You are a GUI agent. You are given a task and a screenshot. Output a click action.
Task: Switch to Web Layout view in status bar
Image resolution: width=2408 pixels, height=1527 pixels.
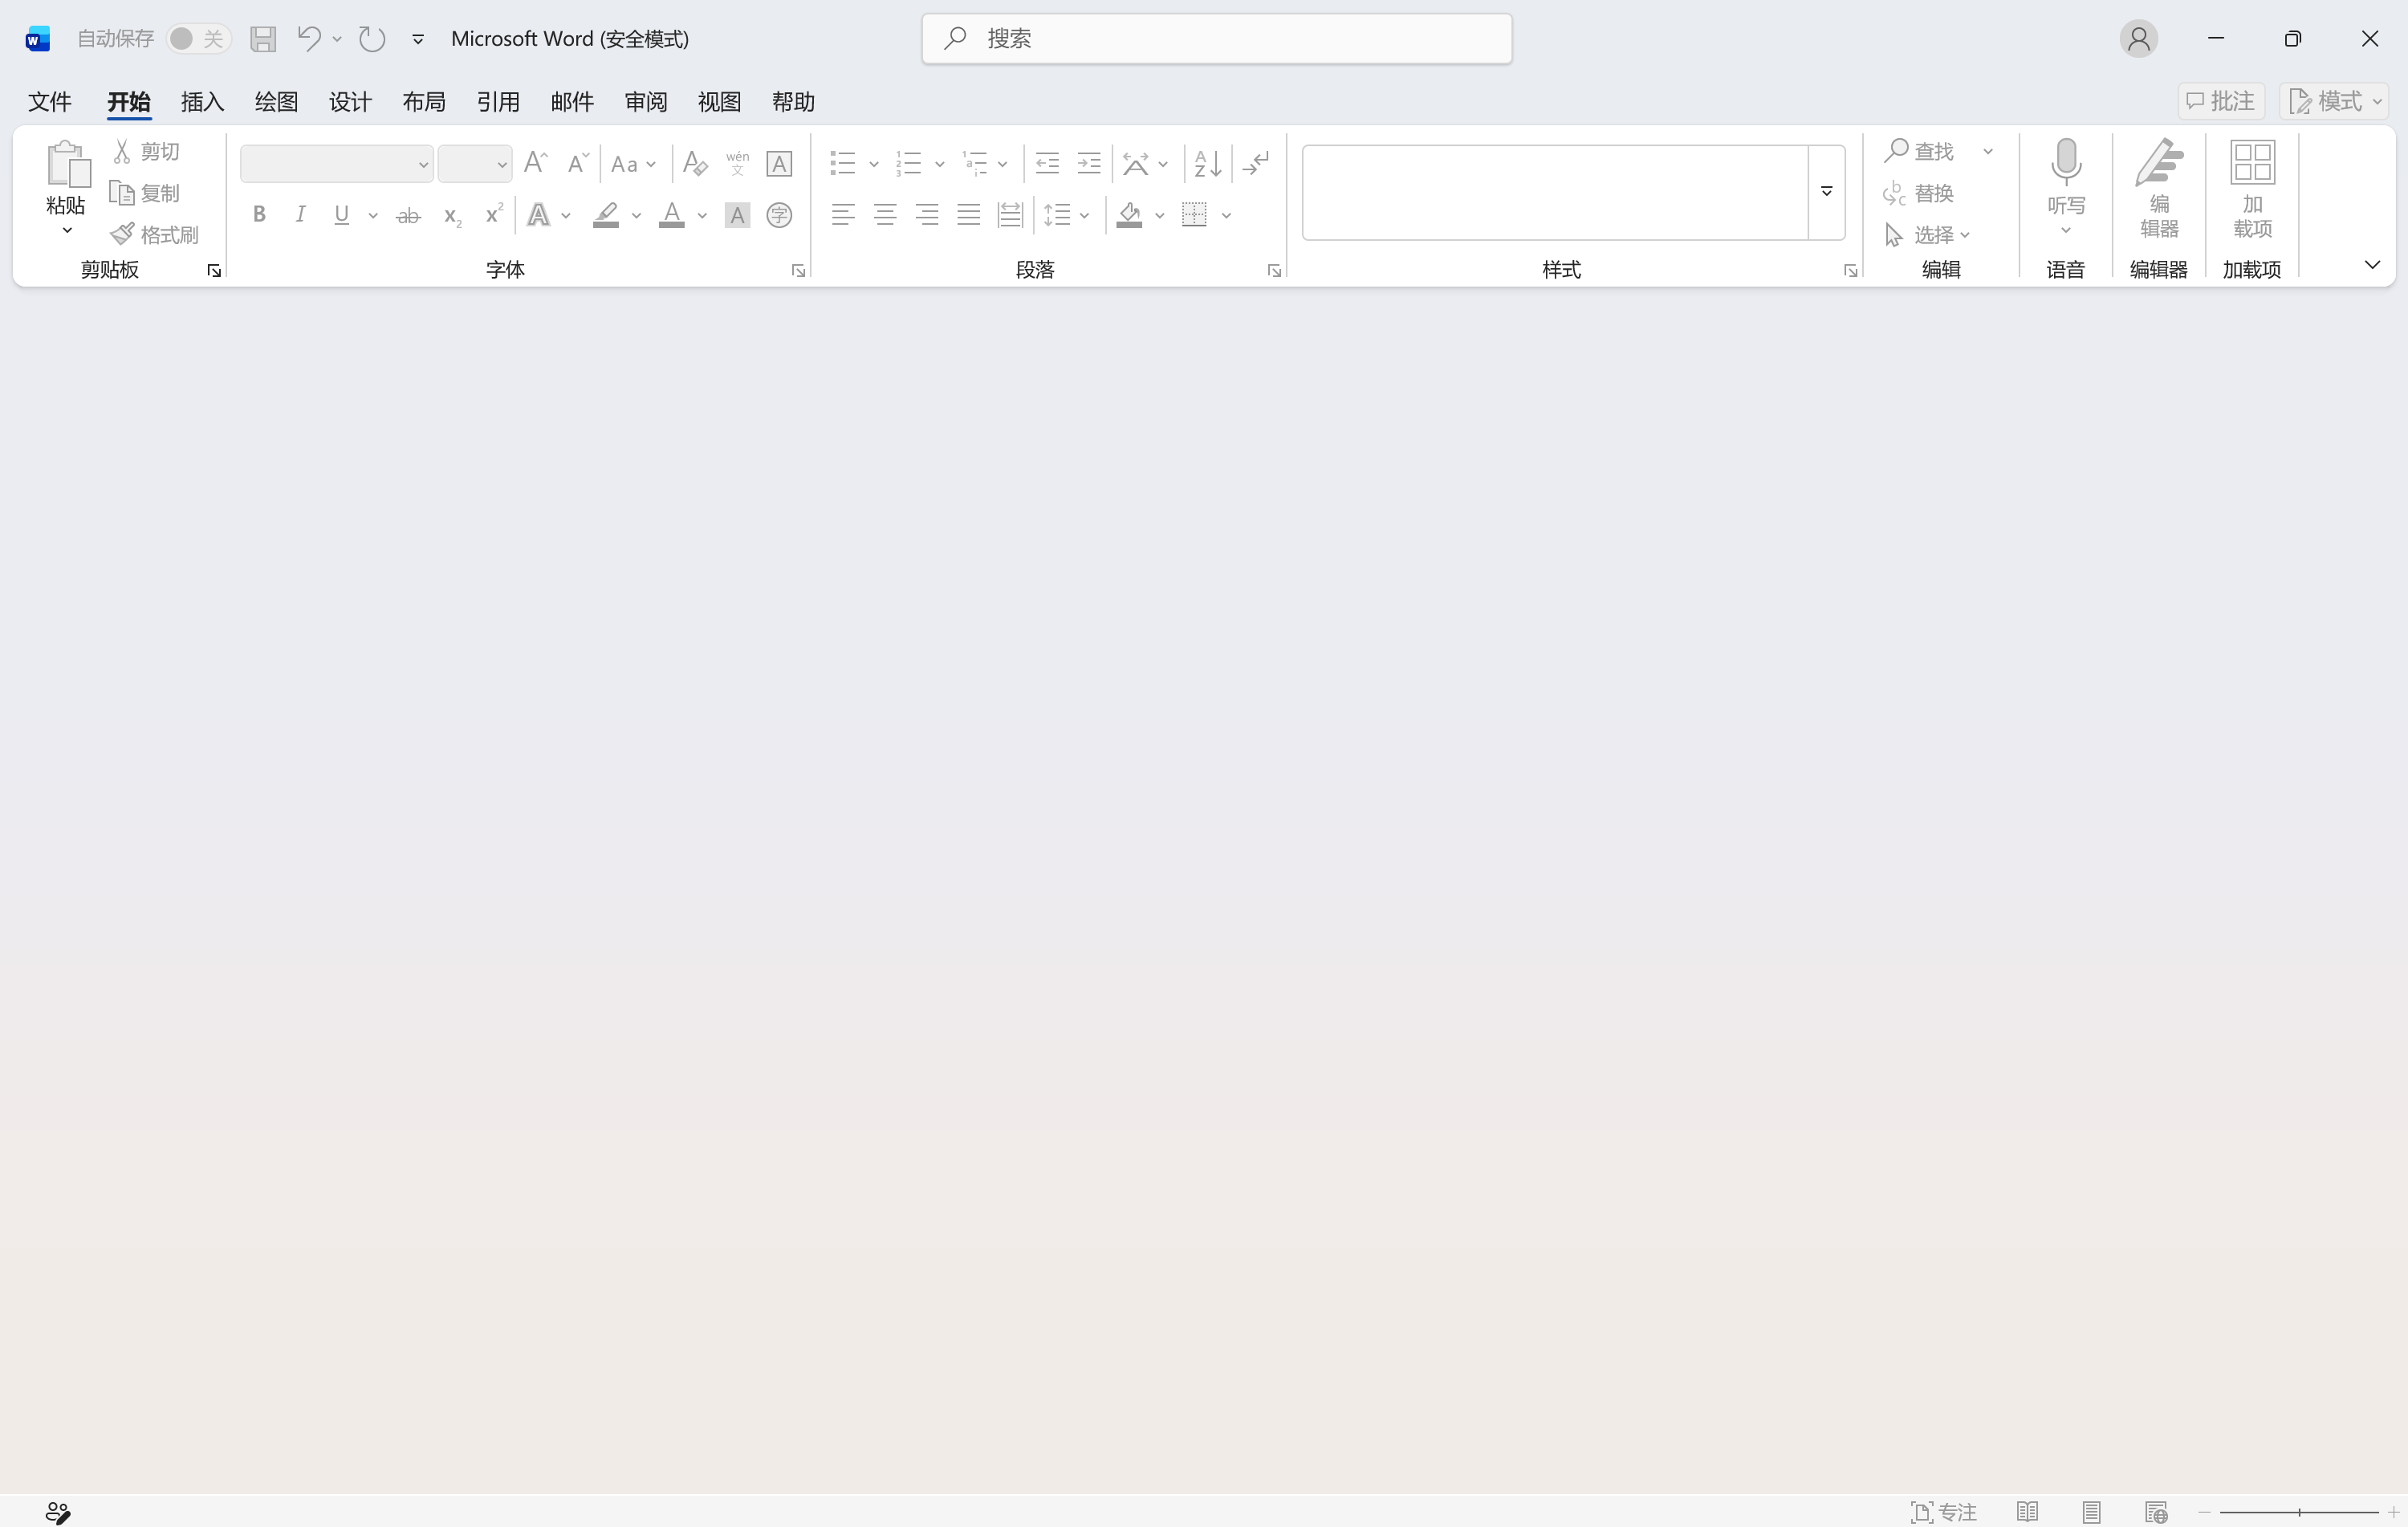tap(2156, 1512)
